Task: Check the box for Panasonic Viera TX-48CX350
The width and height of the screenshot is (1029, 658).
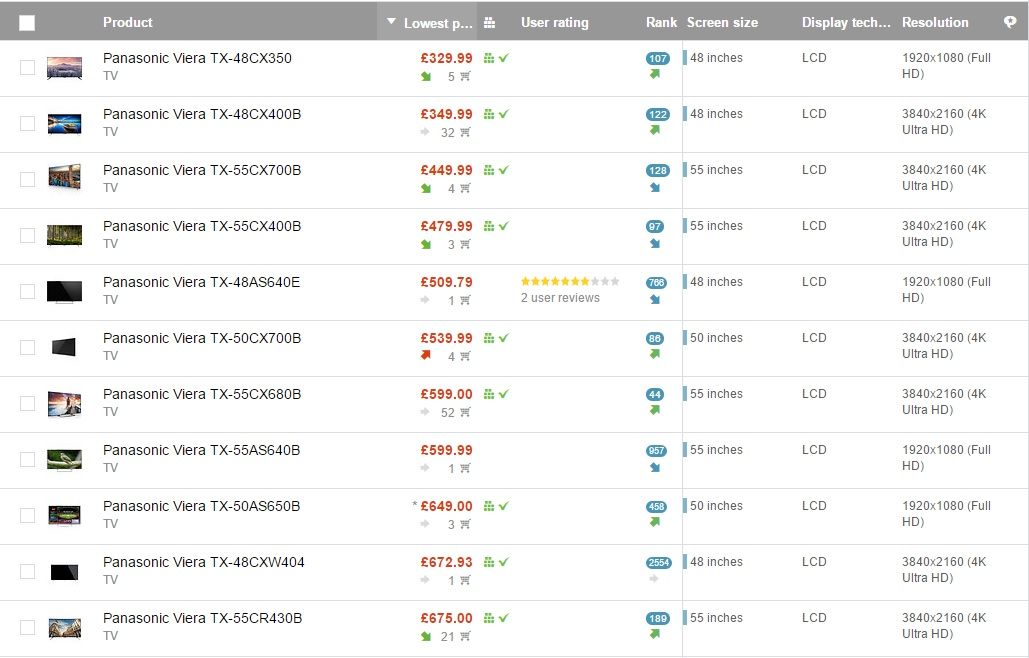Action: click(x=27, y=67)
